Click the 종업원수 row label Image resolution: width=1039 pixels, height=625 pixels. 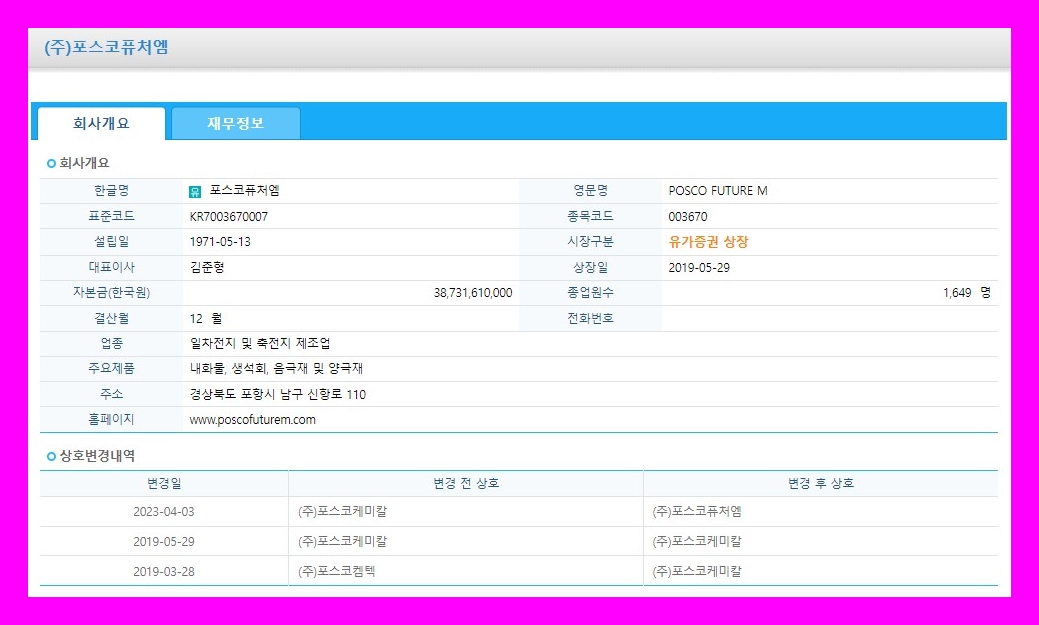point(590,293)
